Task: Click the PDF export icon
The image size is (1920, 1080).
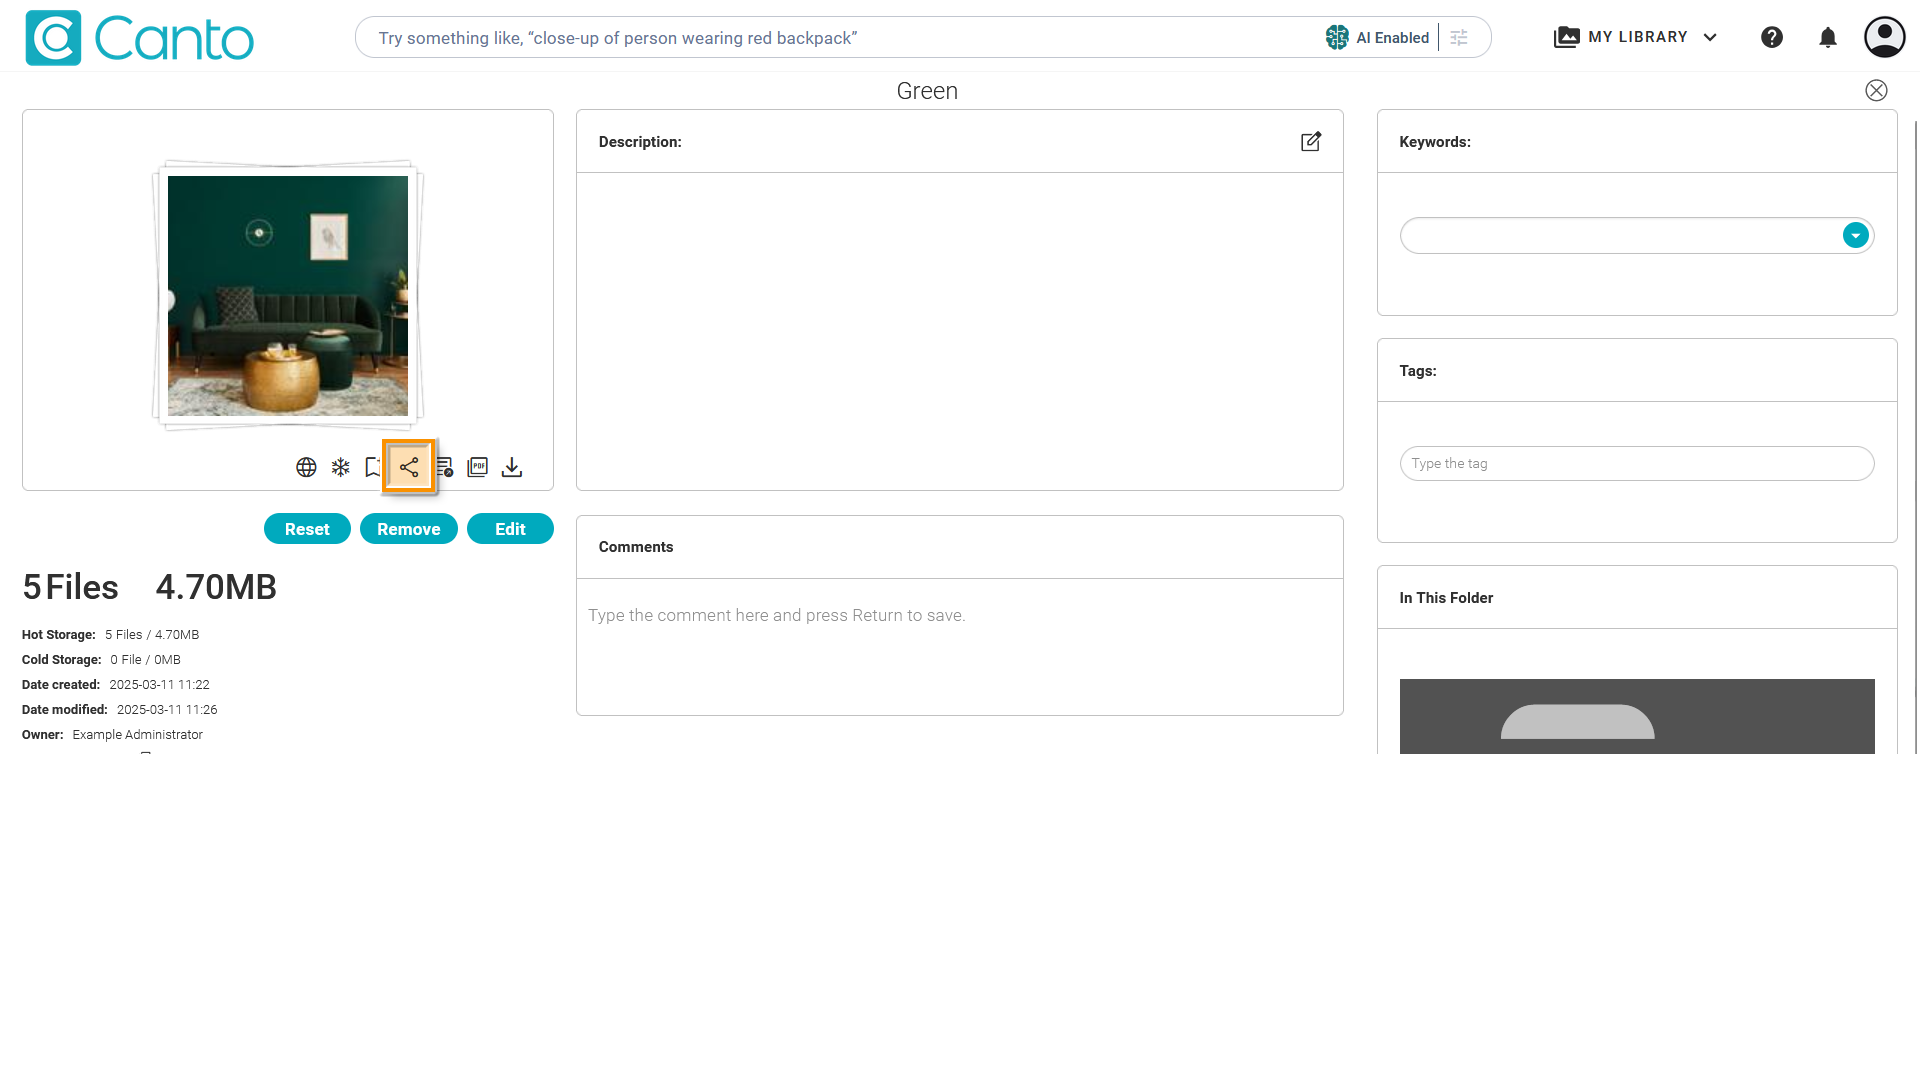Action: [x=478, y=467]
